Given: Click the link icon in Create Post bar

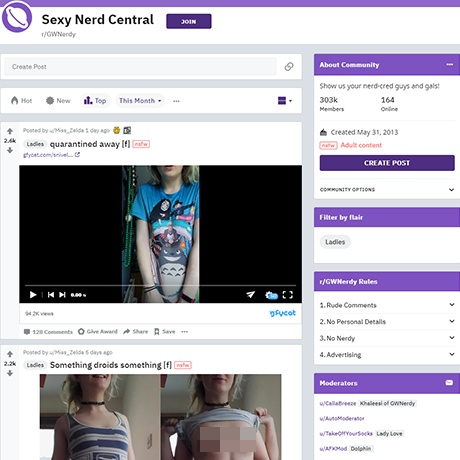Looking at the screenshot, I should pyautogui.click(x=289, y=66).
